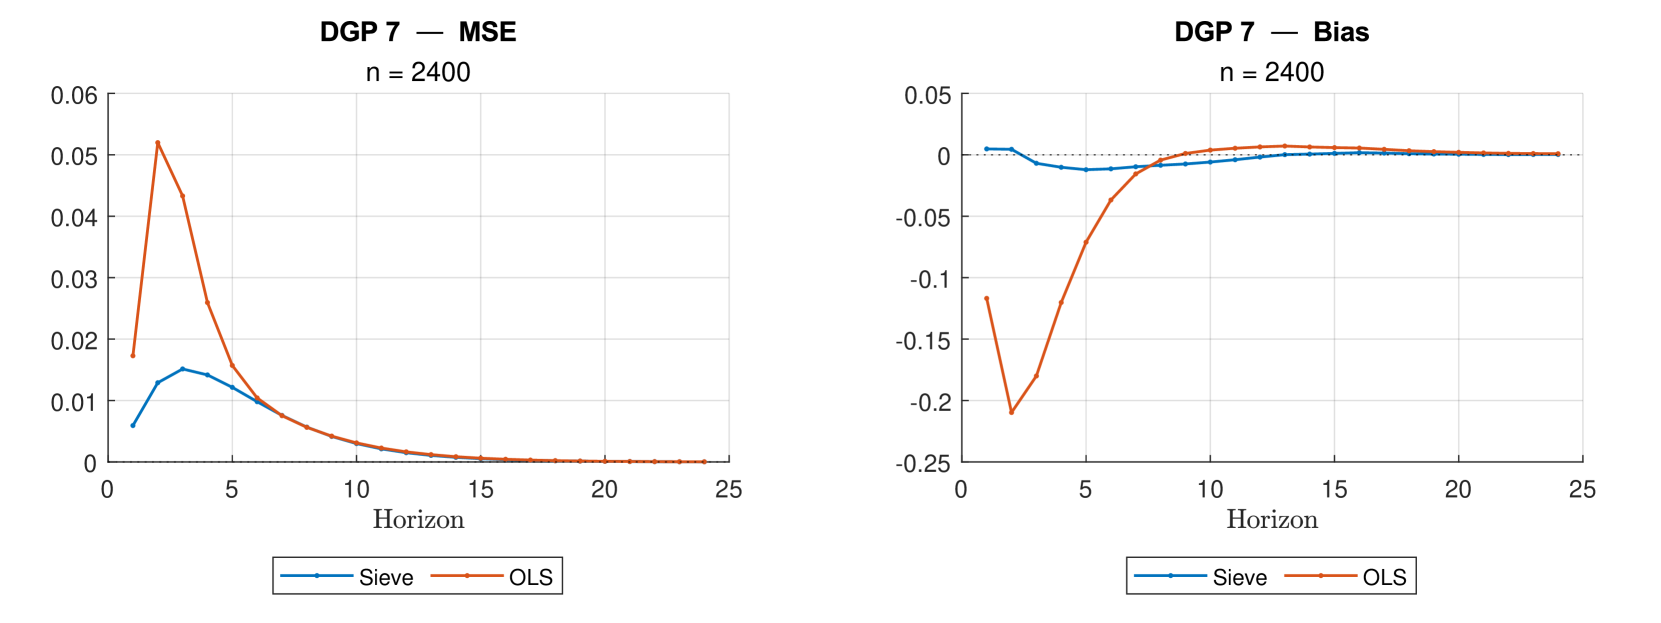The image size is (1661, 623).
Task: Select the OLS label in Bias legend
Action: [1384, 577]
